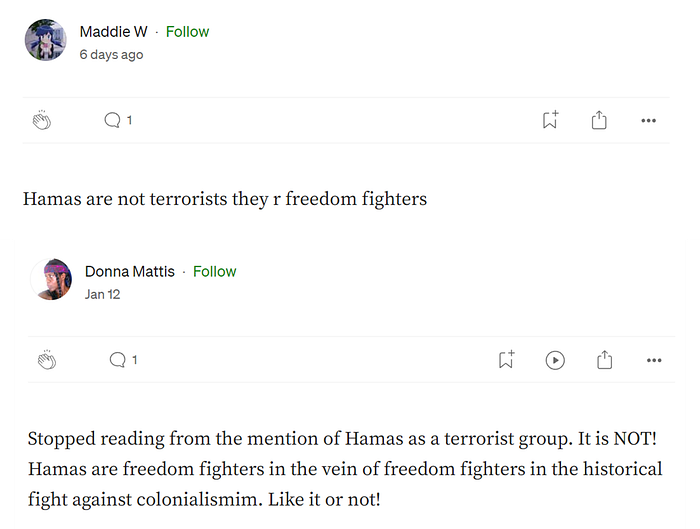Open the '6 days ago' timestamp link

click(111, 54)
